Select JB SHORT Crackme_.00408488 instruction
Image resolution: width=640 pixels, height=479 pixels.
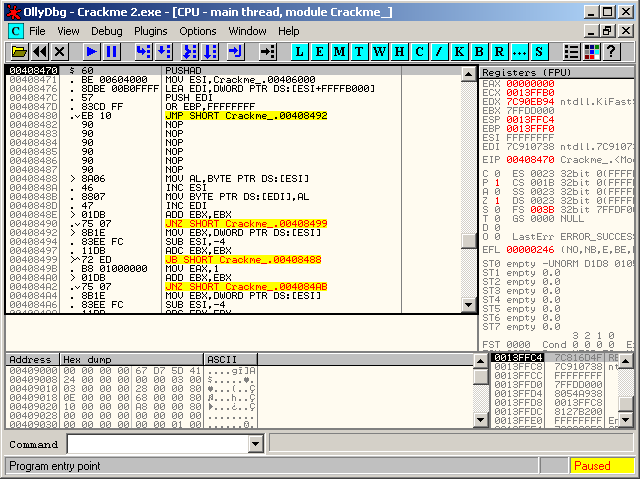click(243, 259)
